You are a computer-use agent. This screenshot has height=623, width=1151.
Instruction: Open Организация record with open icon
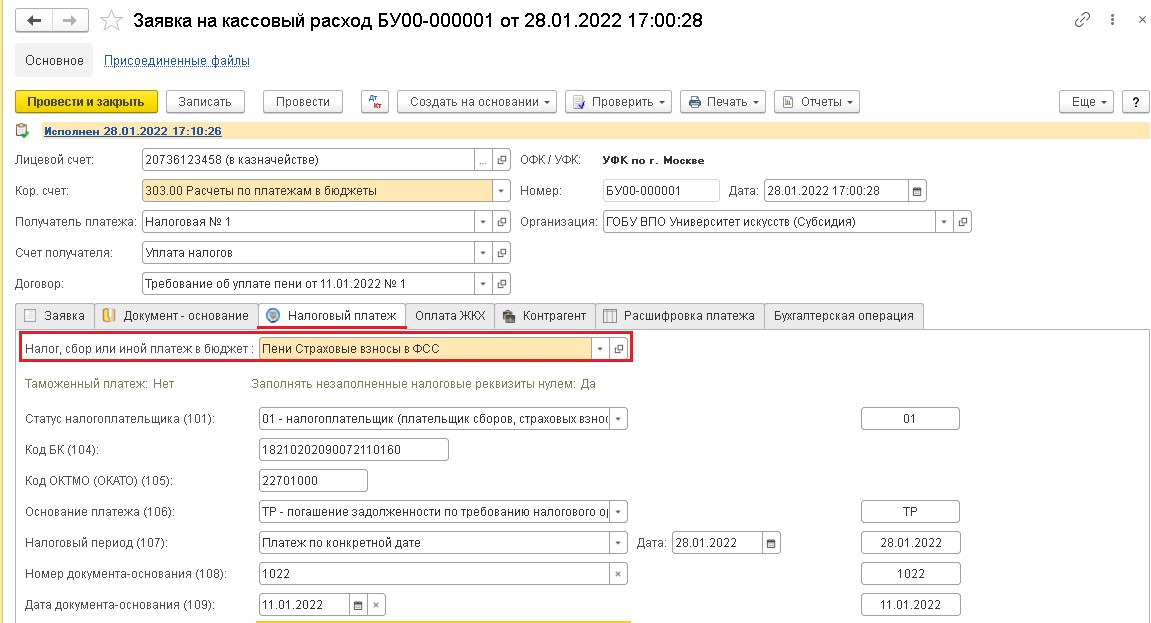click(962, 222)
